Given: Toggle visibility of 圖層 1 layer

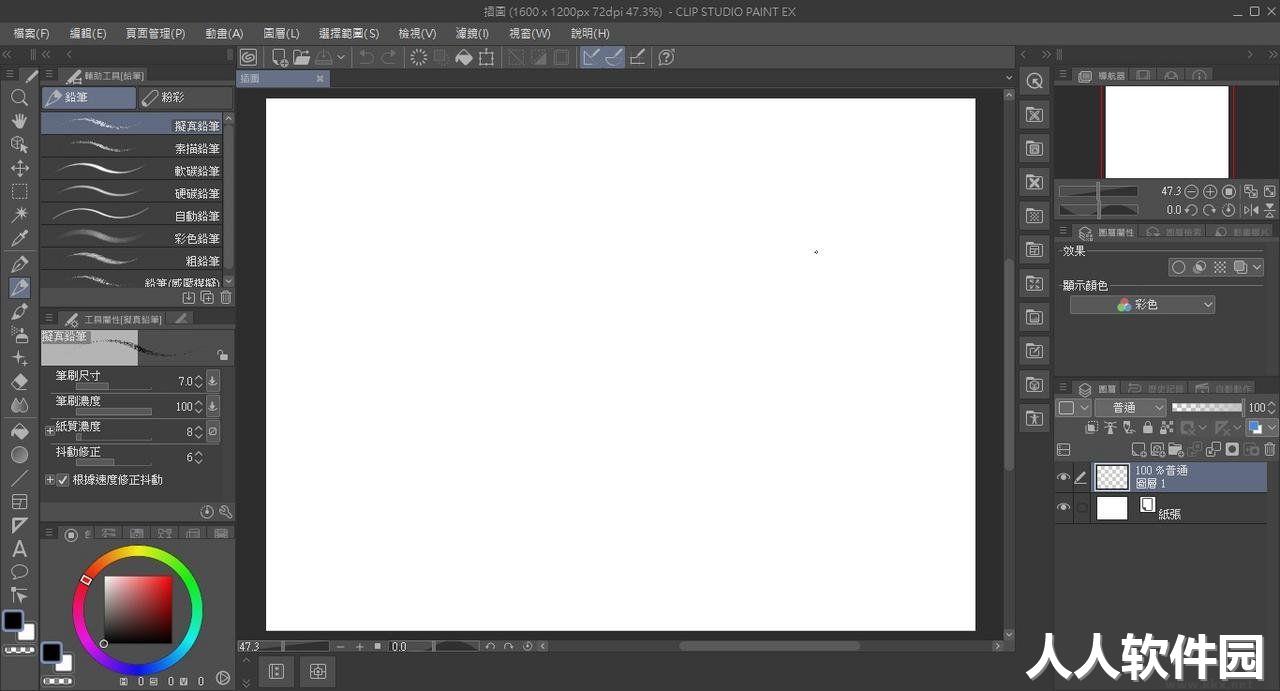Looking at the screenshot, I should pyautogui.click(x=1063, y=477).
